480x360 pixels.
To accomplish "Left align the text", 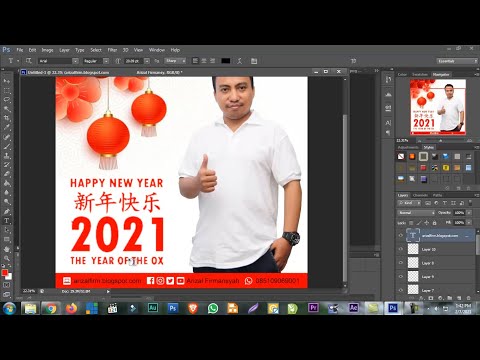I will (x=195, y=61).
